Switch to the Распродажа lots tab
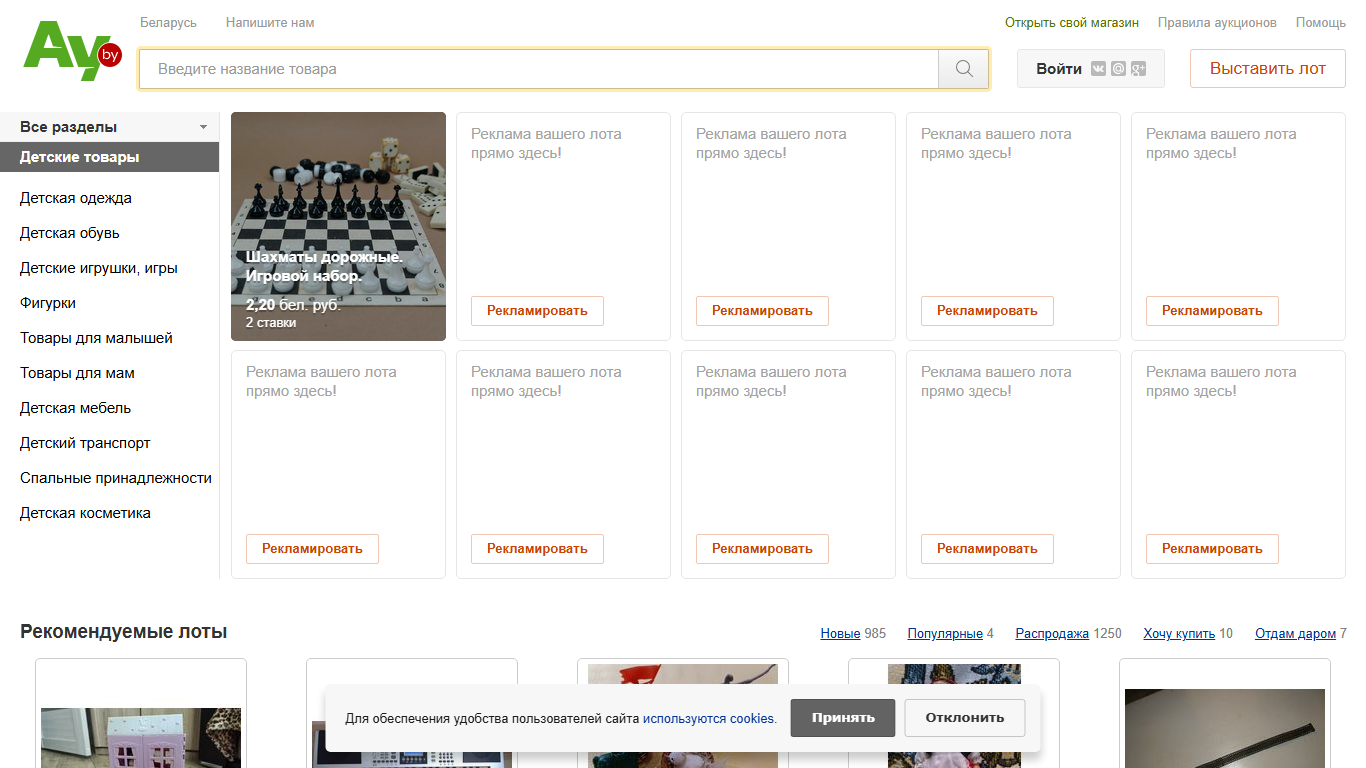 pyautogui.click(x=1052, y=633)
